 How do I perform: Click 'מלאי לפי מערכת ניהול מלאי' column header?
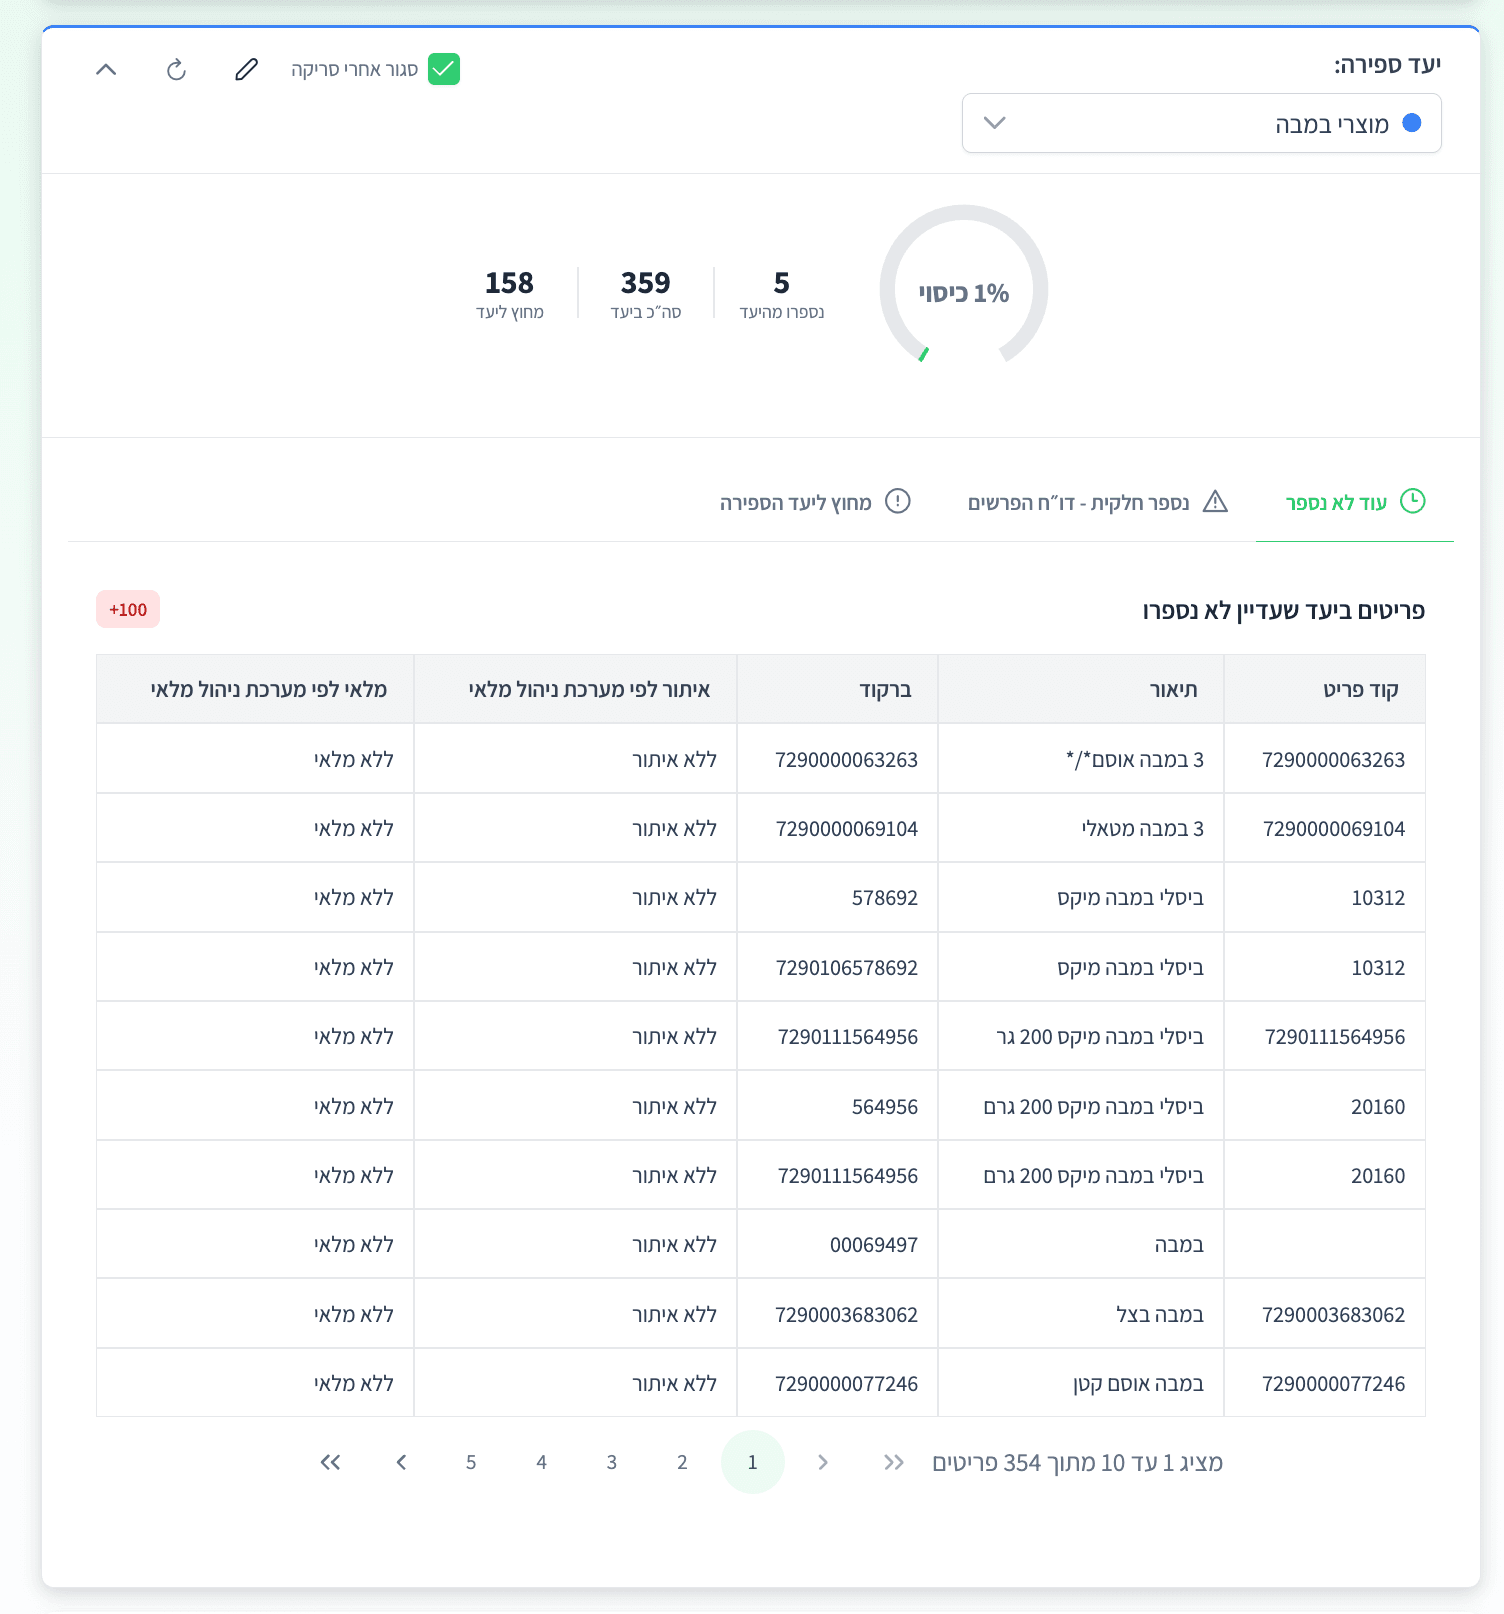[x=255, y=689]
